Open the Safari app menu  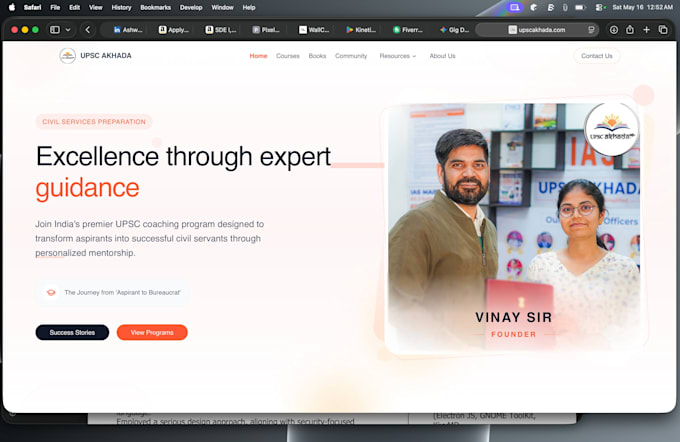(33, 7)
